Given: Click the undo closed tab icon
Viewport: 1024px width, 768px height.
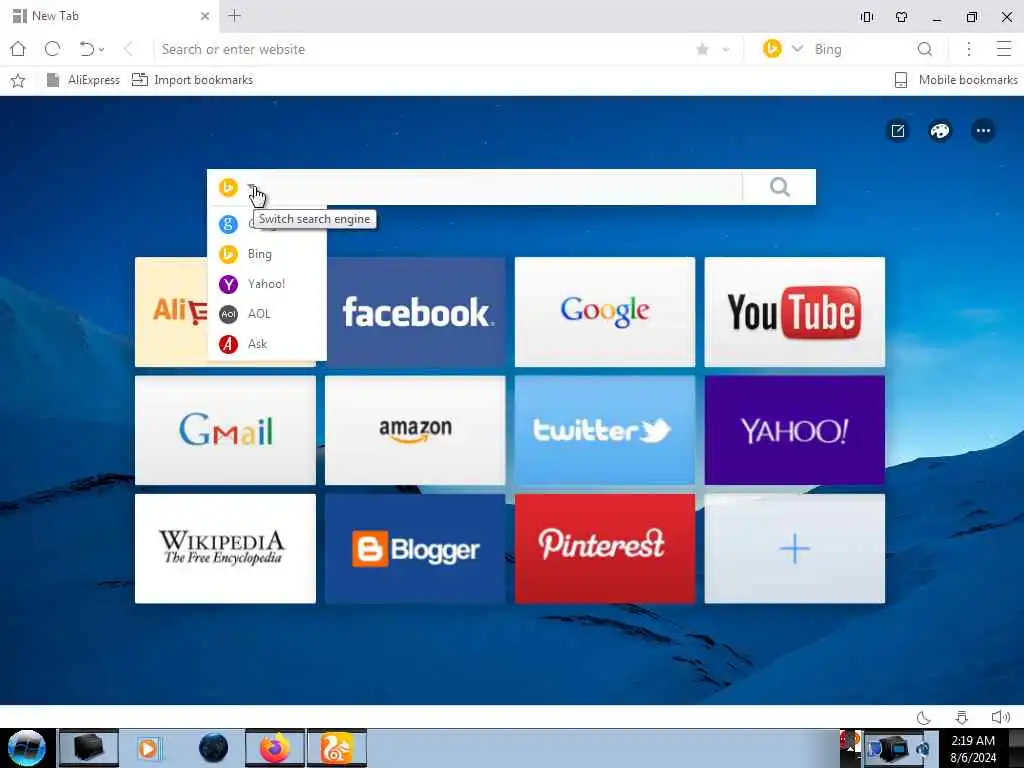Looking at the screenshot, I should click(86, 49).
